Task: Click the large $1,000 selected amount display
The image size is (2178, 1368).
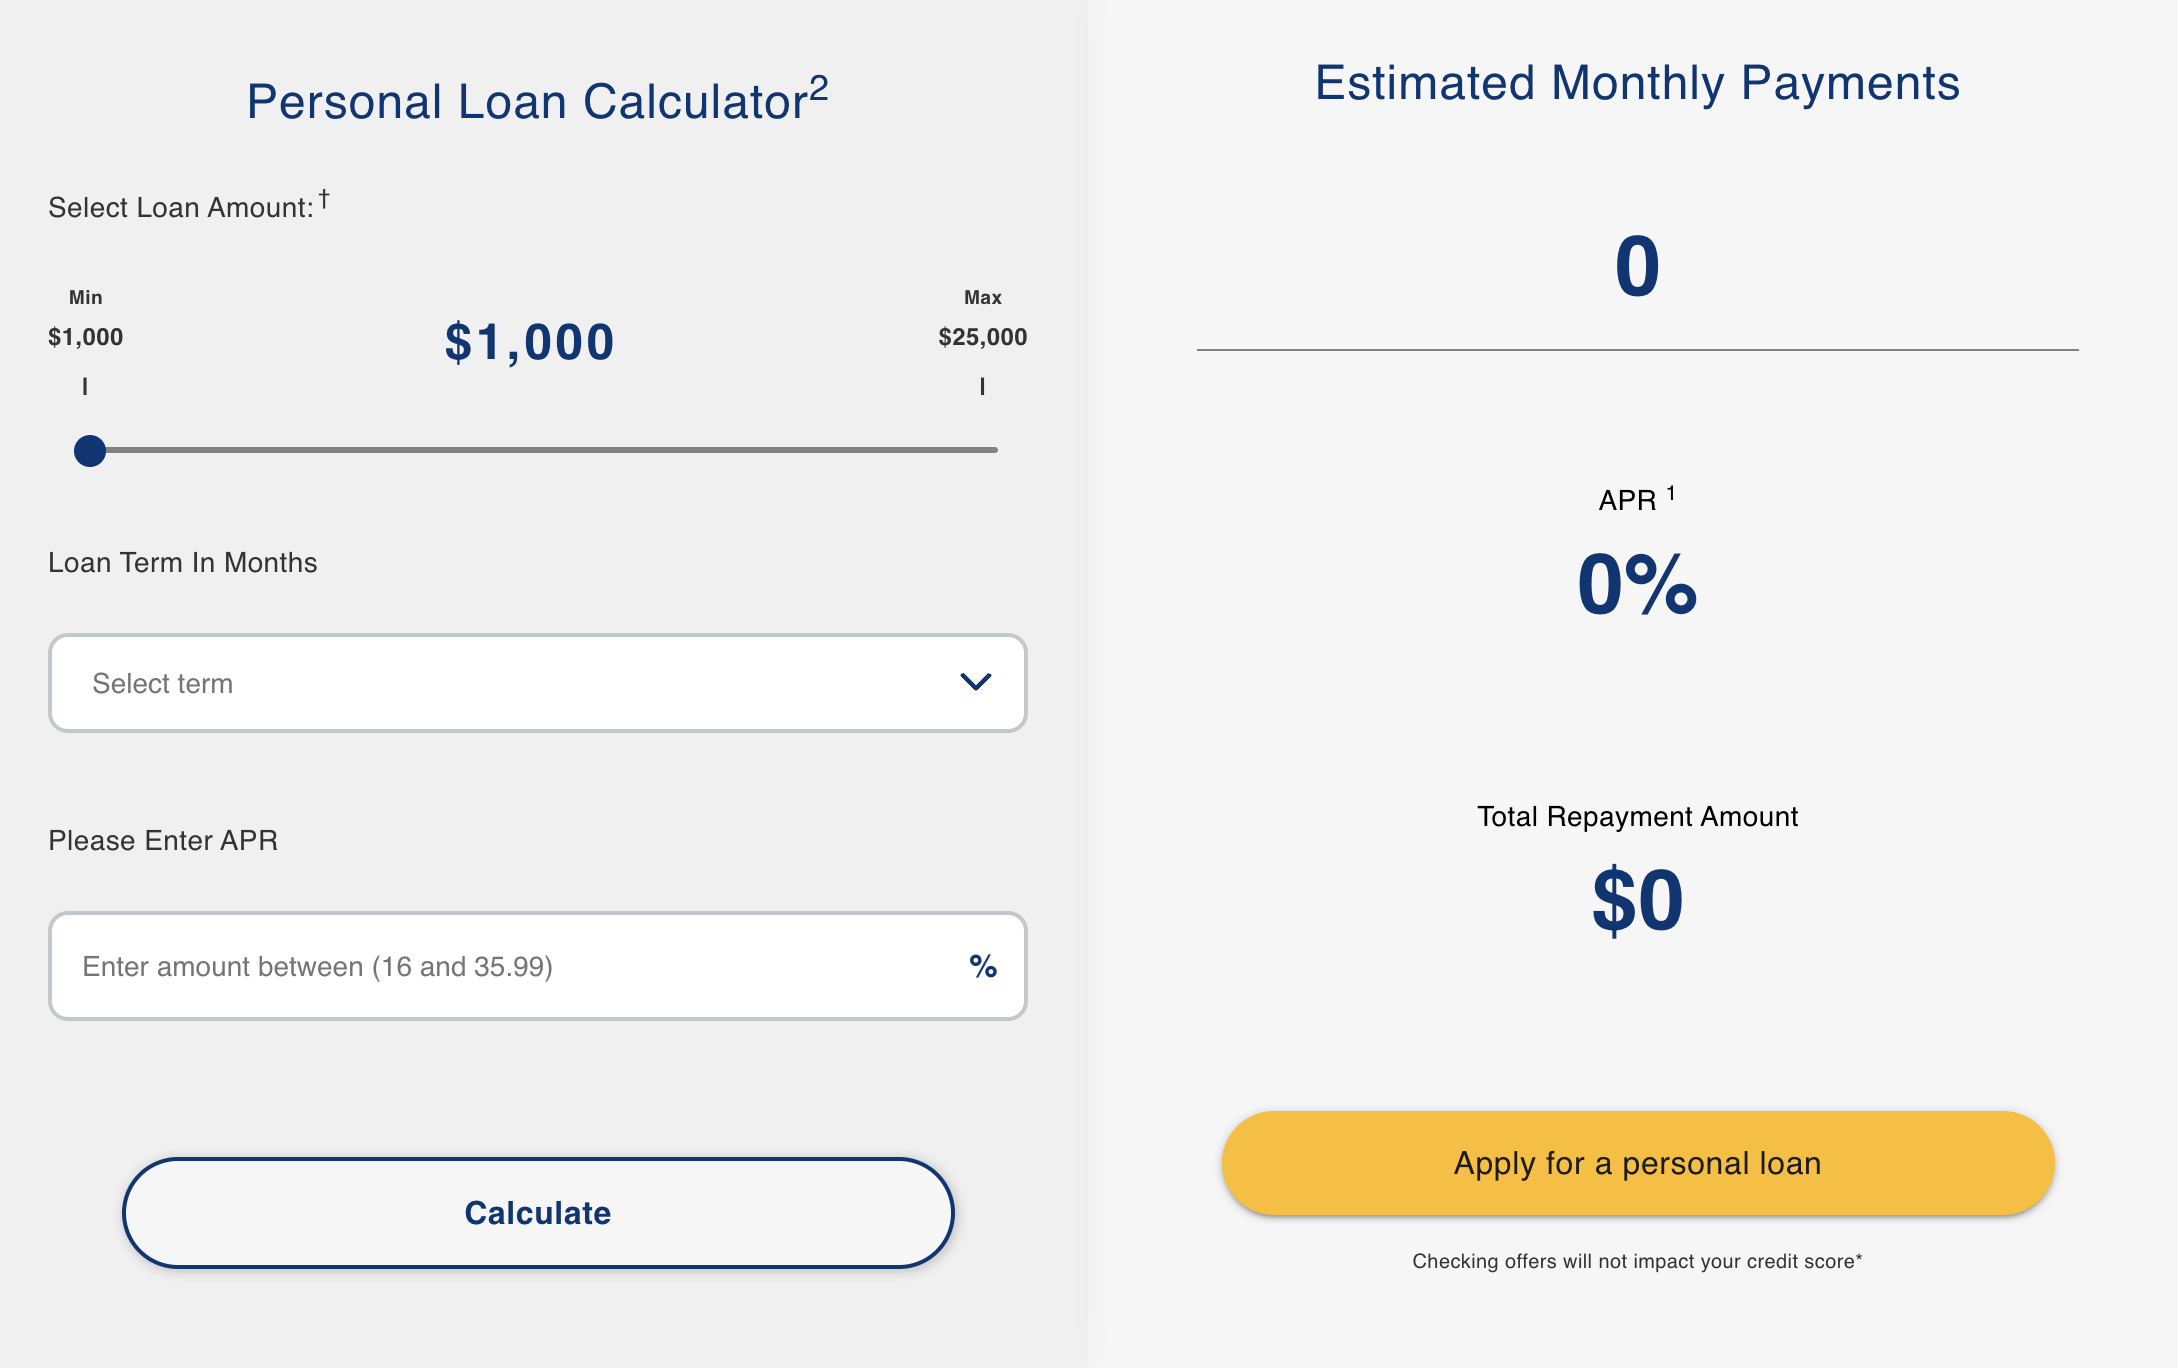Action: (529, 342)
